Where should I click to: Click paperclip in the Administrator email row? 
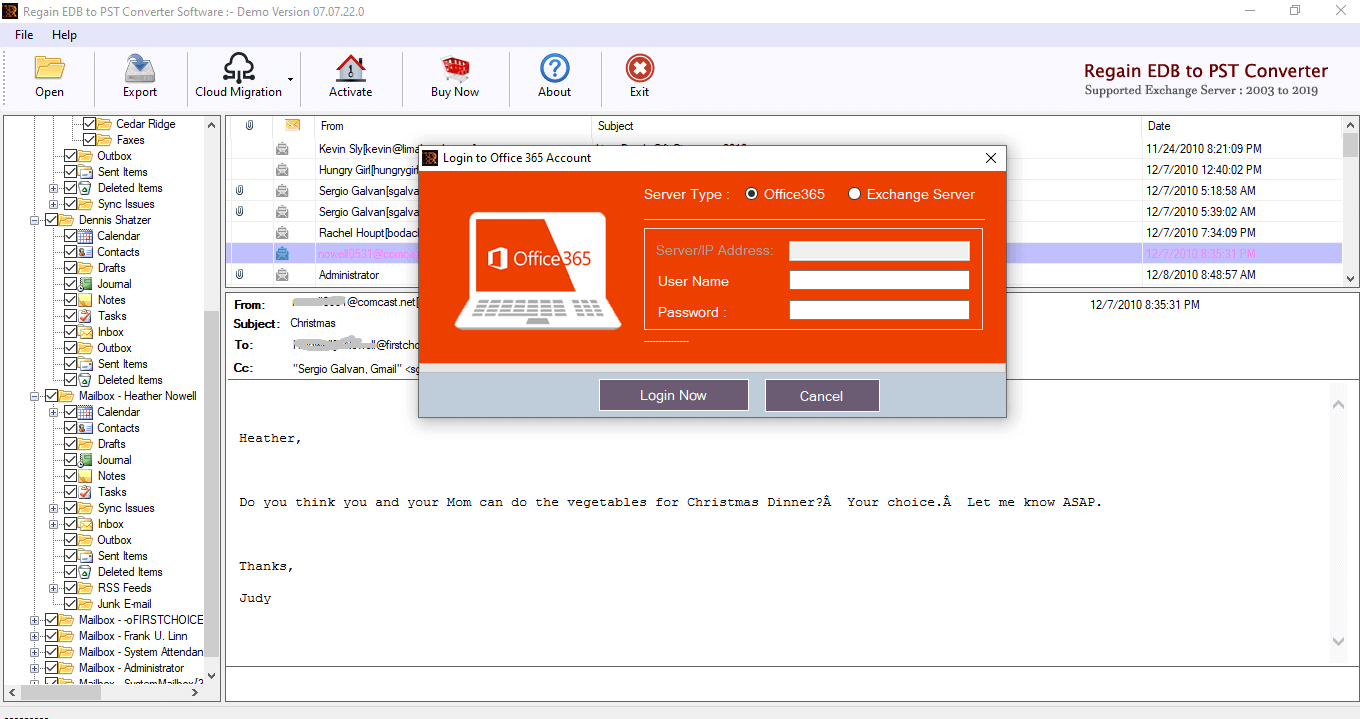(239, 275)
